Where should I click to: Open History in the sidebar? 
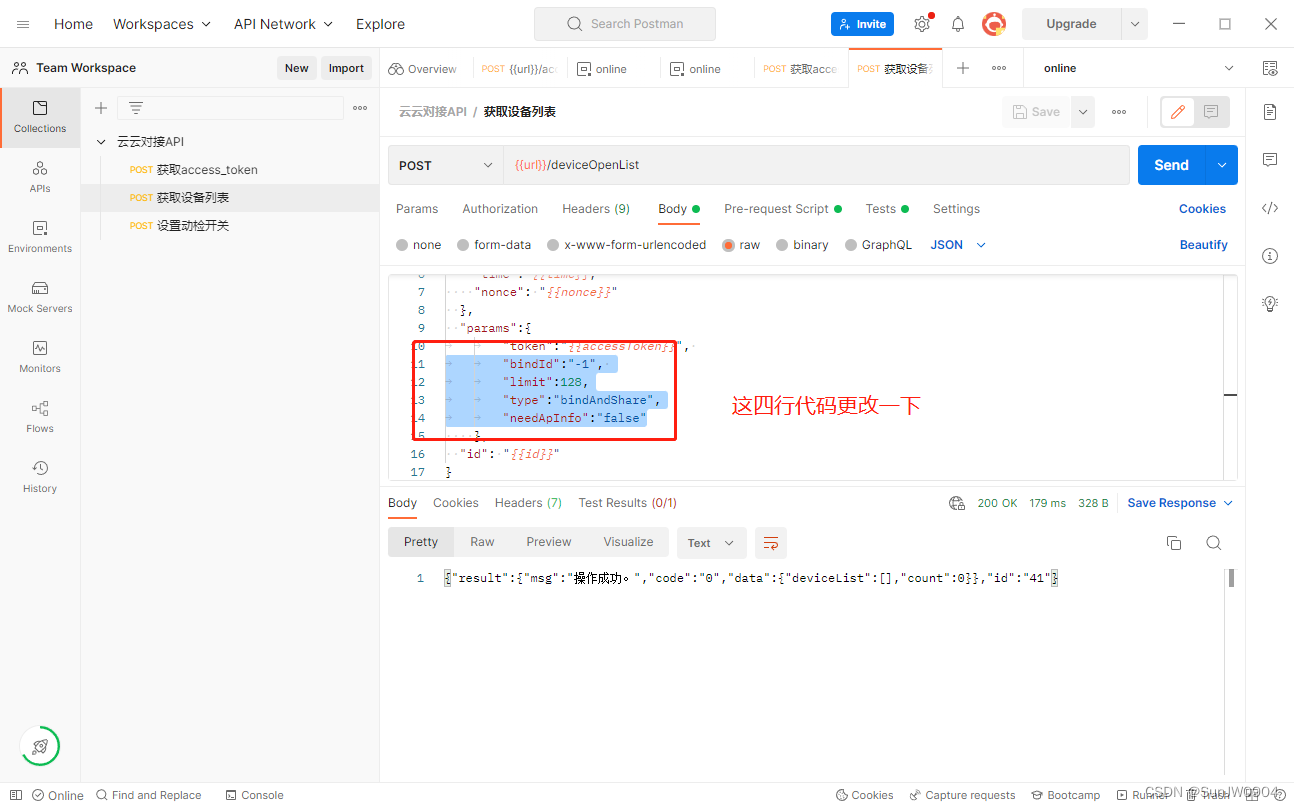40,477
